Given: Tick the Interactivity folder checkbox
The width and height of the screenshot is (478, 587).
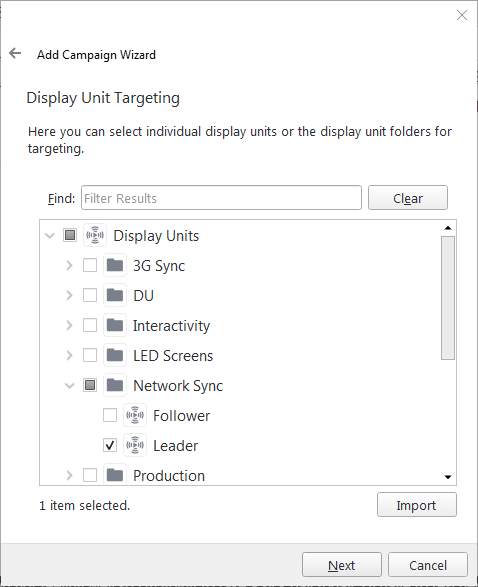Looking at the screenshot, I should 90,325.
